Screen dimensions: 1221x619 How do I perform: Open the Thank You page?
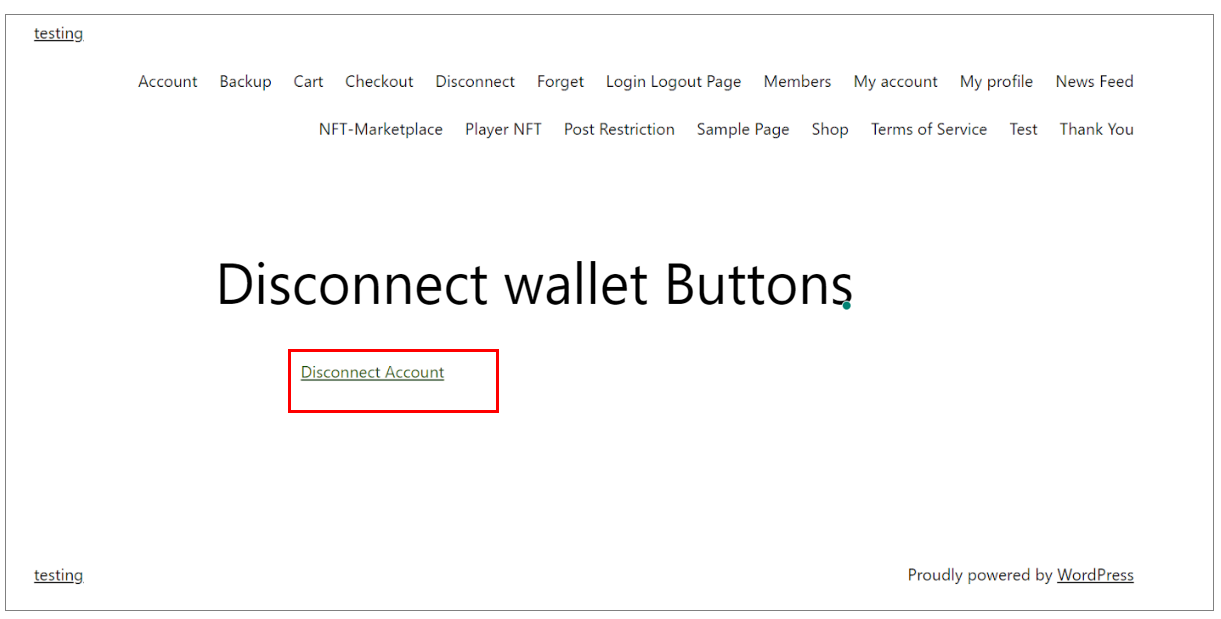click(x=1096, y=129)
